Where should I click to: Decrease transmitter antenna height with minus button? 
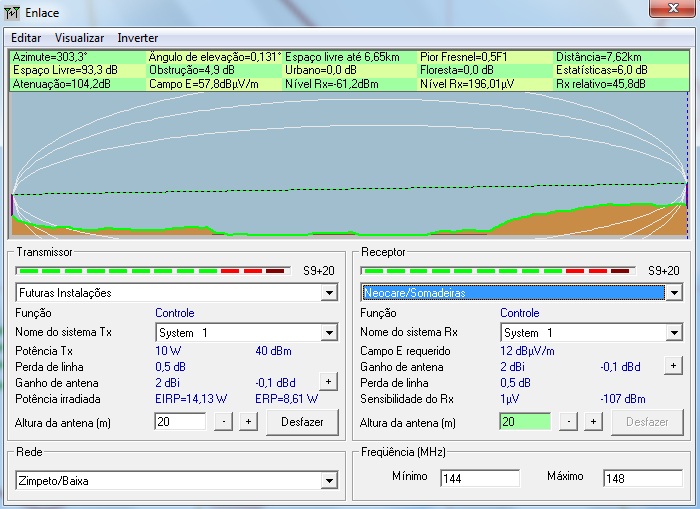[223, 422]
